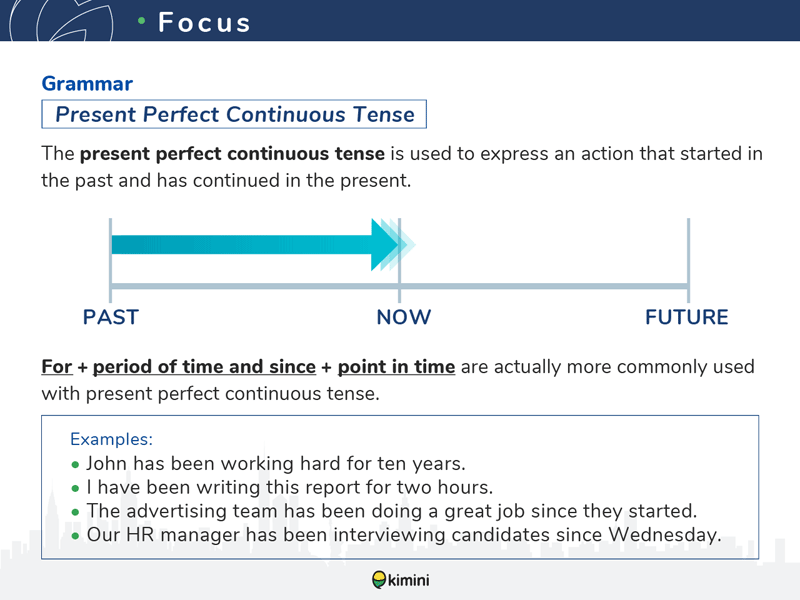This screenshot has width=800, height=600.
Task: Click the green bullet before writing report sentence
Action: click(76, 489)
